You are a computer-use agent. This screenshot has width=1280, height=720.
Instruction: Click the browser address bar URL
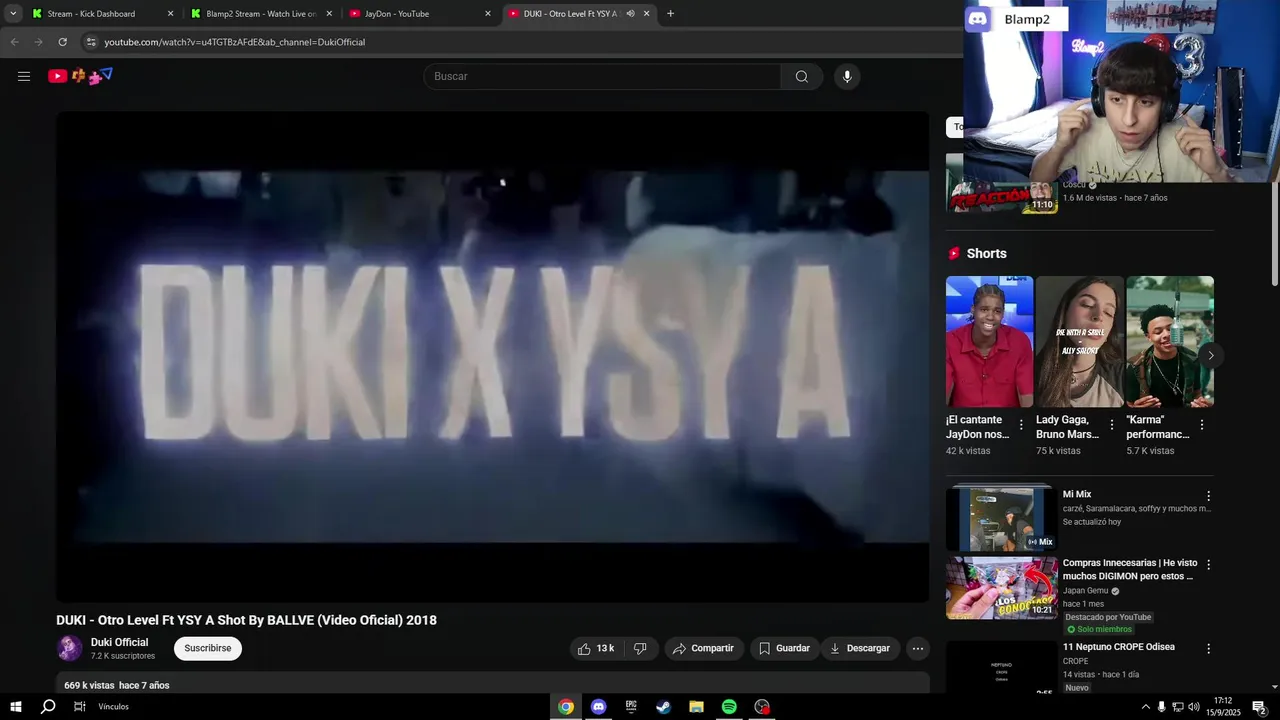[x=235, y=42]
